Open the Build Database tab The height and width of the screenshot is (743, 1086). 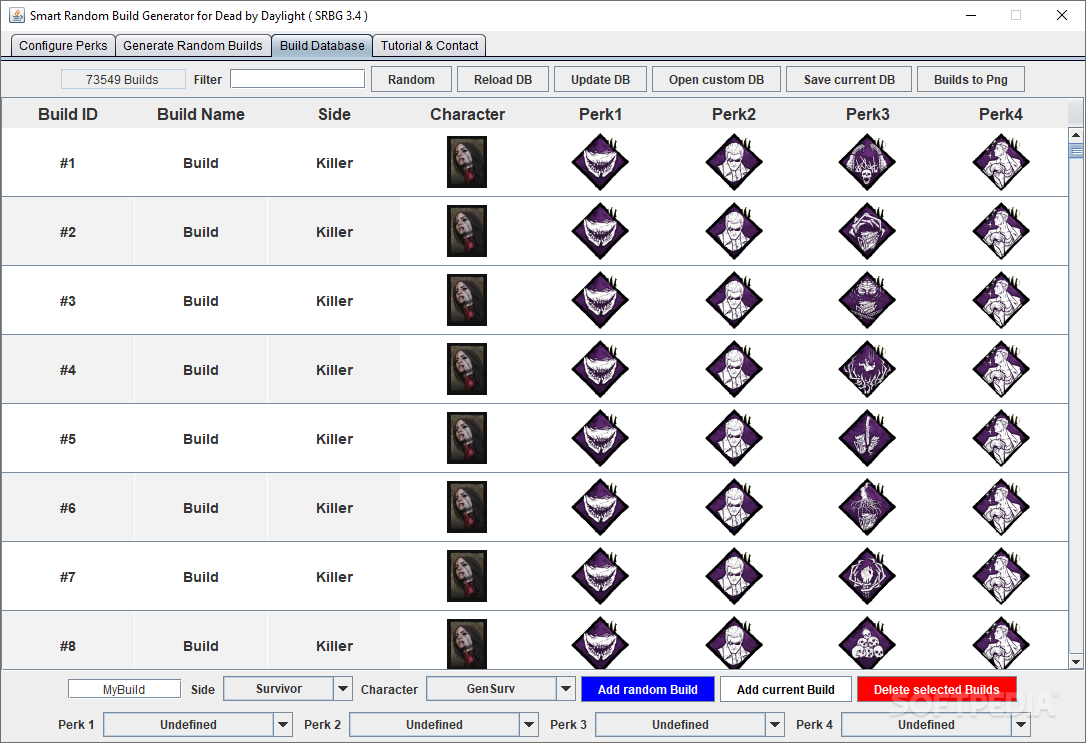tap(322, 46)
